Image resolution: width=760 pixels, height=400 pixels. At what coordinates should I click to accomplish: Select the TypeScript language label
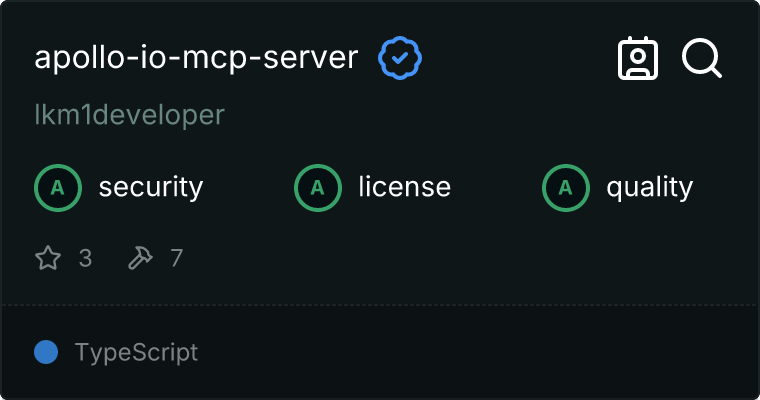point(136,352)
